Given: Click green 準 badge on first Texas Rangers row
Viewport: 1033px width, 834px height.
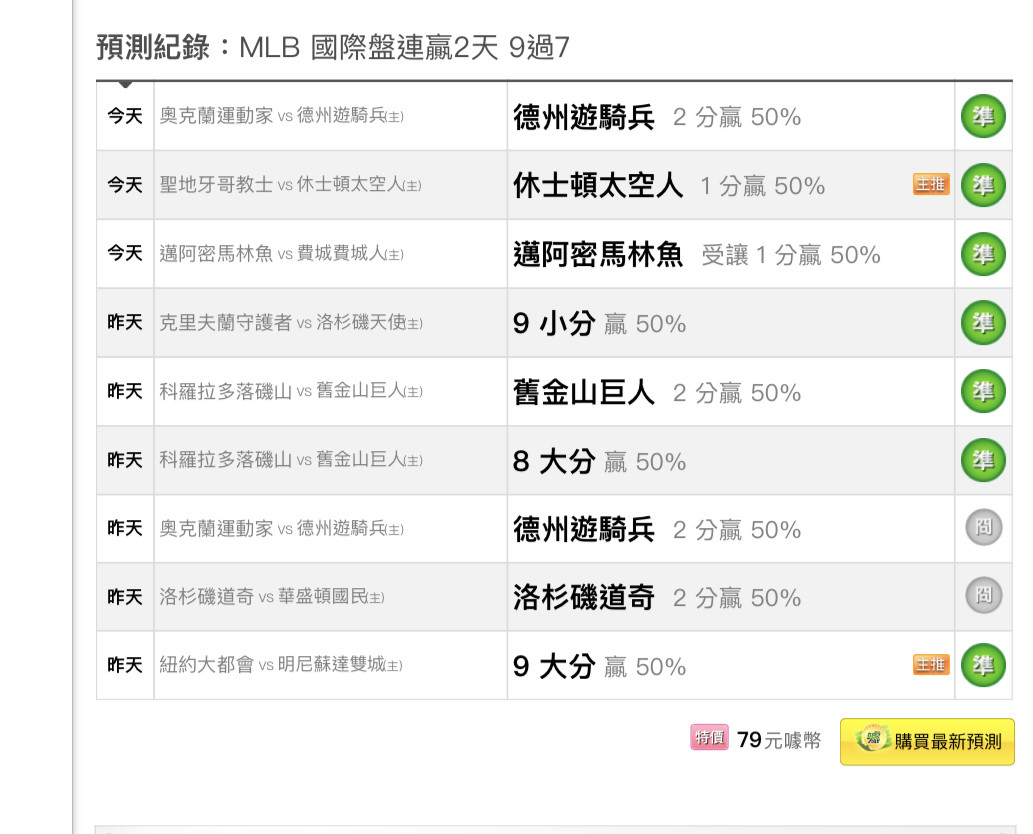Looking at the screenshot, I should coord(983,117).
